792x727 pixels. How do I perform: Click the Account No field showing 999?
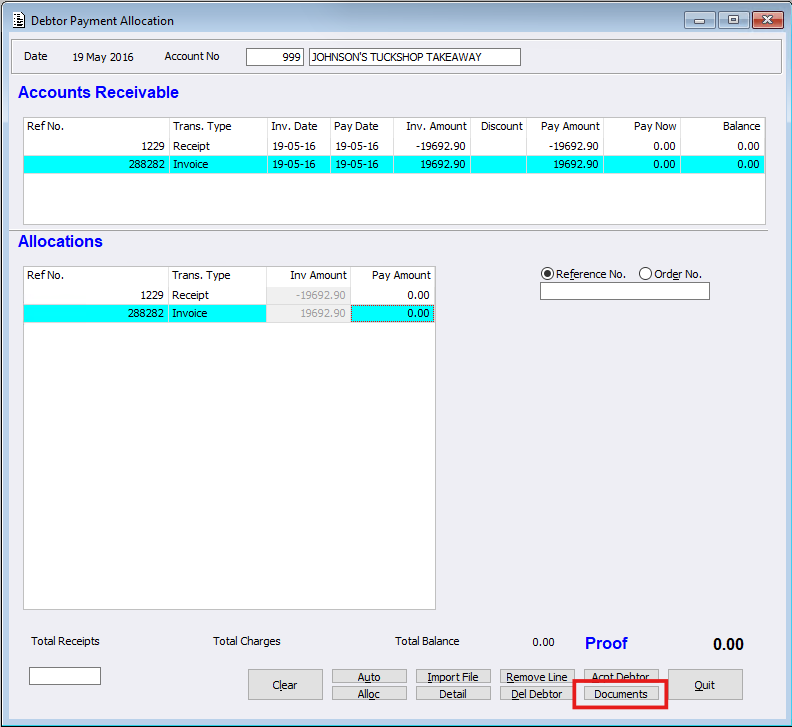pos(275,57)
